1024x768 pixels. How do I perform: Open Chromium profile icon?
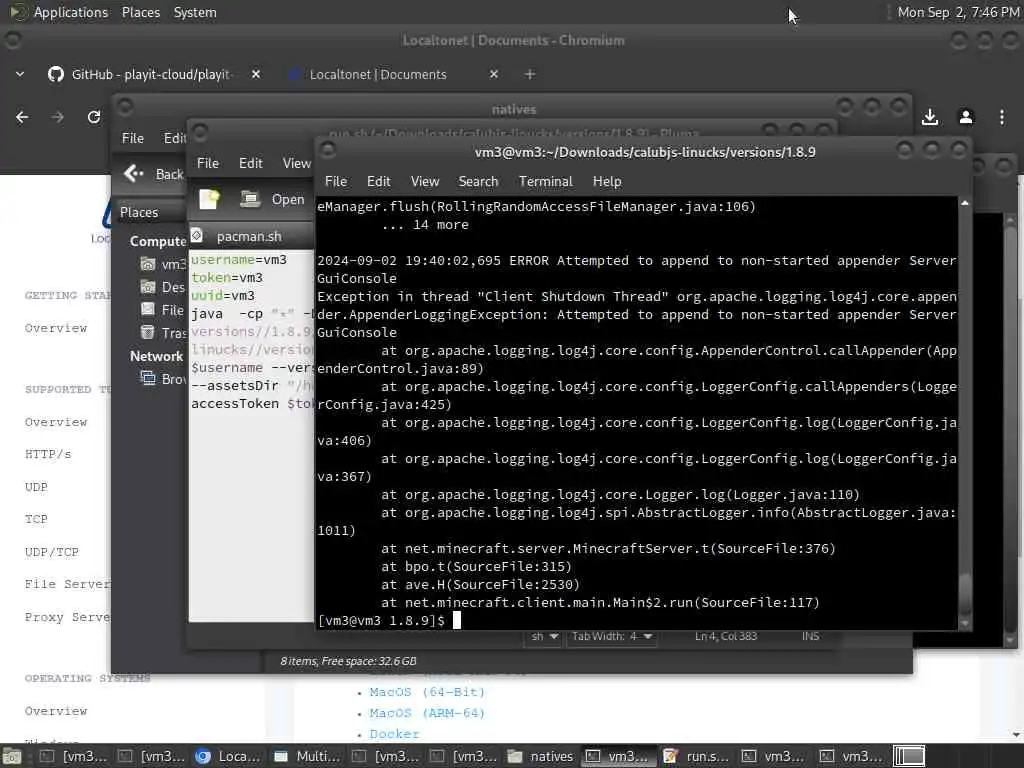point(966,117)
